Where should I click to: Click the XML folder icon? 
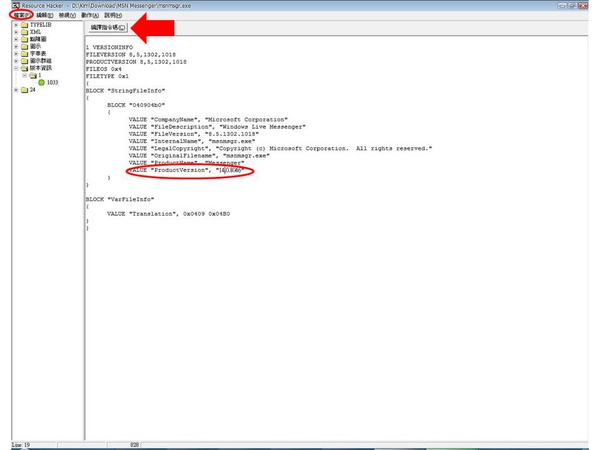pos(24,32)
